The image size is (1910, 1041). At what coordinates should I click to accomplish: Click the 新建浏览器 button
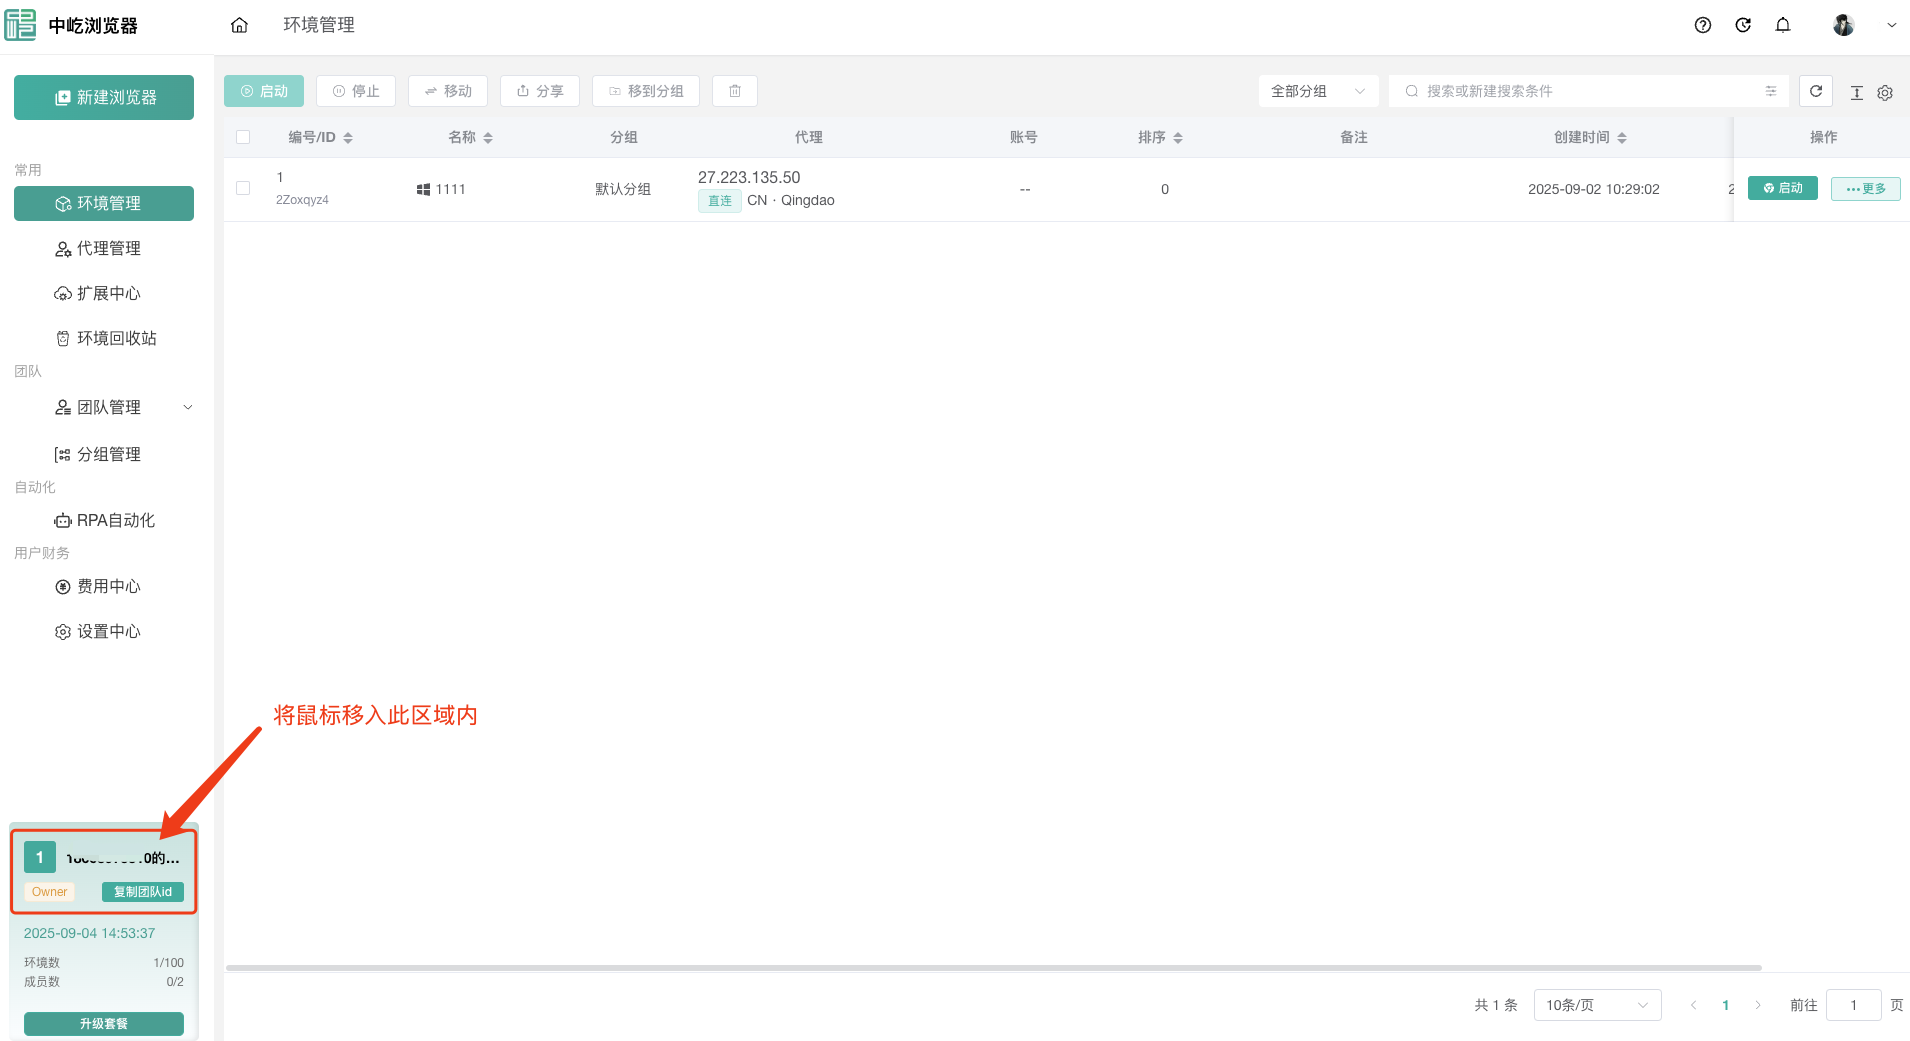click(x=104, y=97)
